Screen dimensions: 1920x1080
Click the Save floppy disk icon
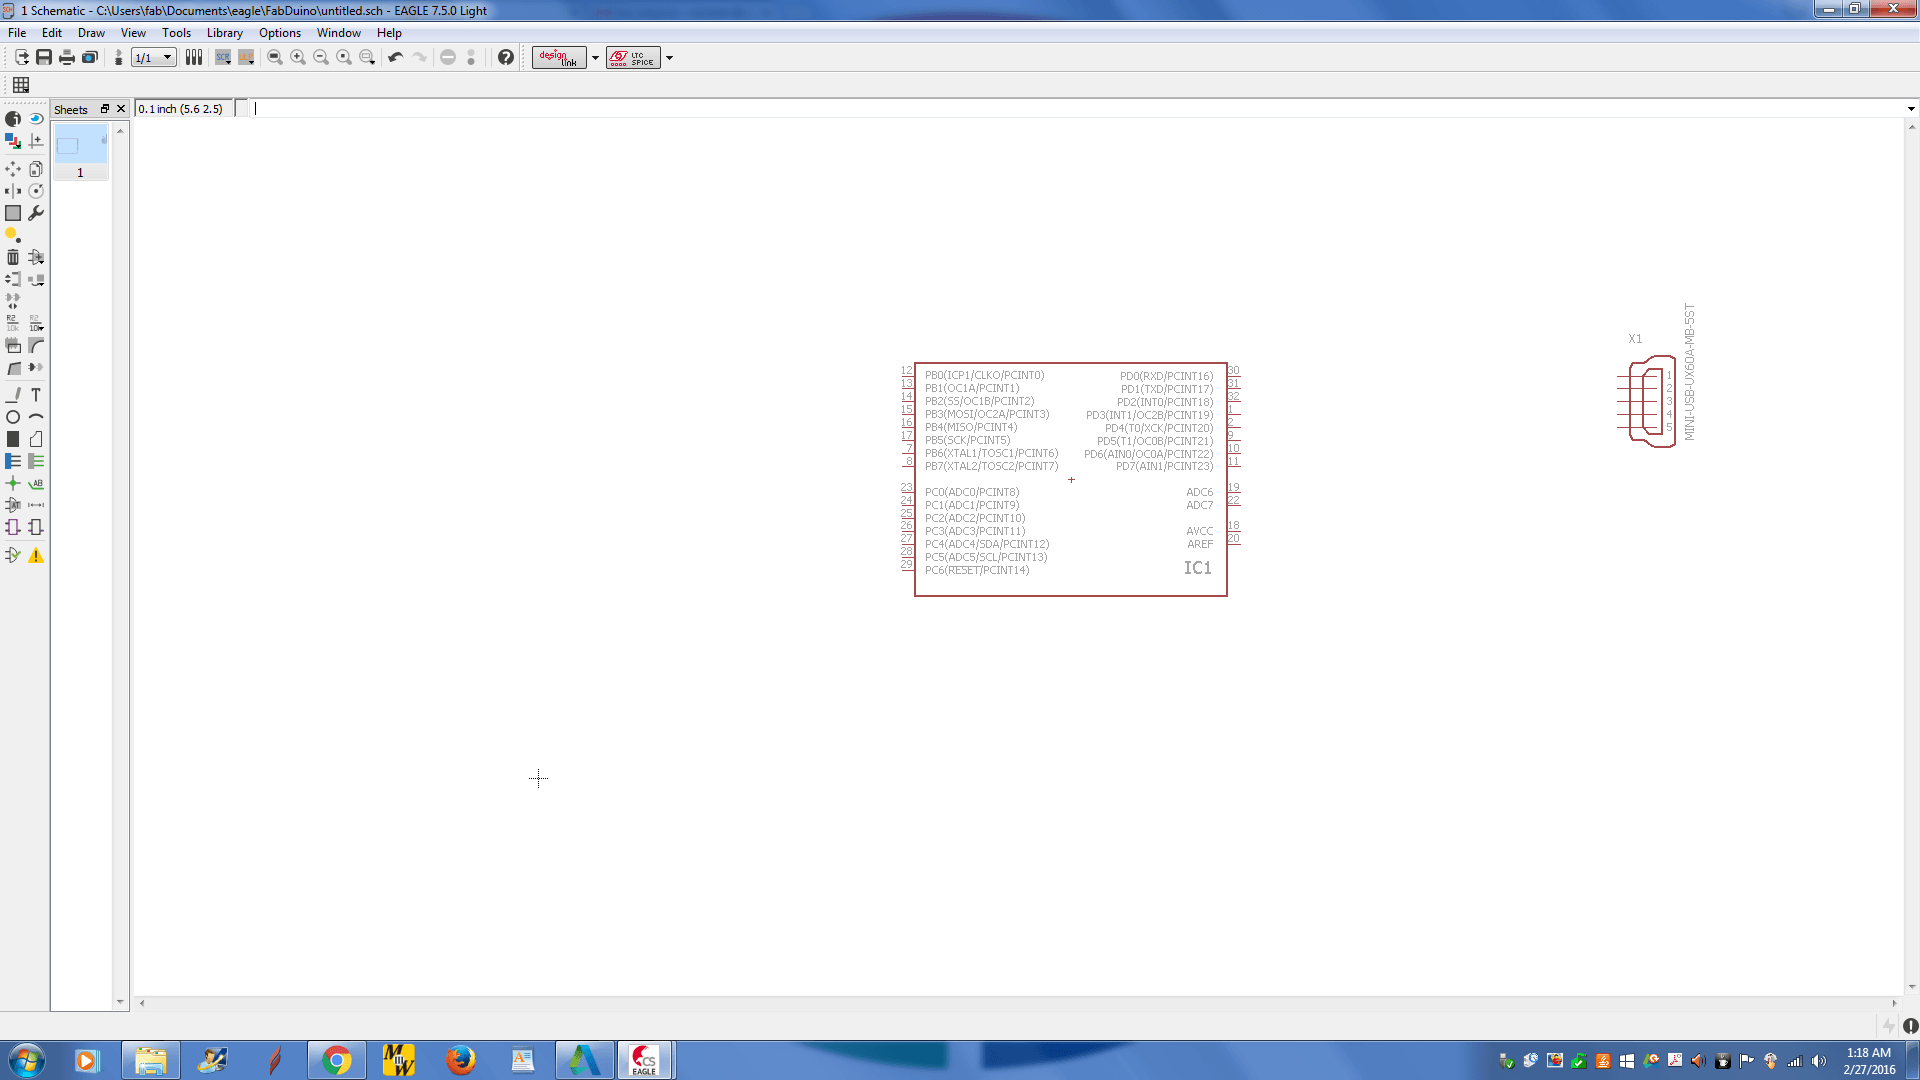44,57
